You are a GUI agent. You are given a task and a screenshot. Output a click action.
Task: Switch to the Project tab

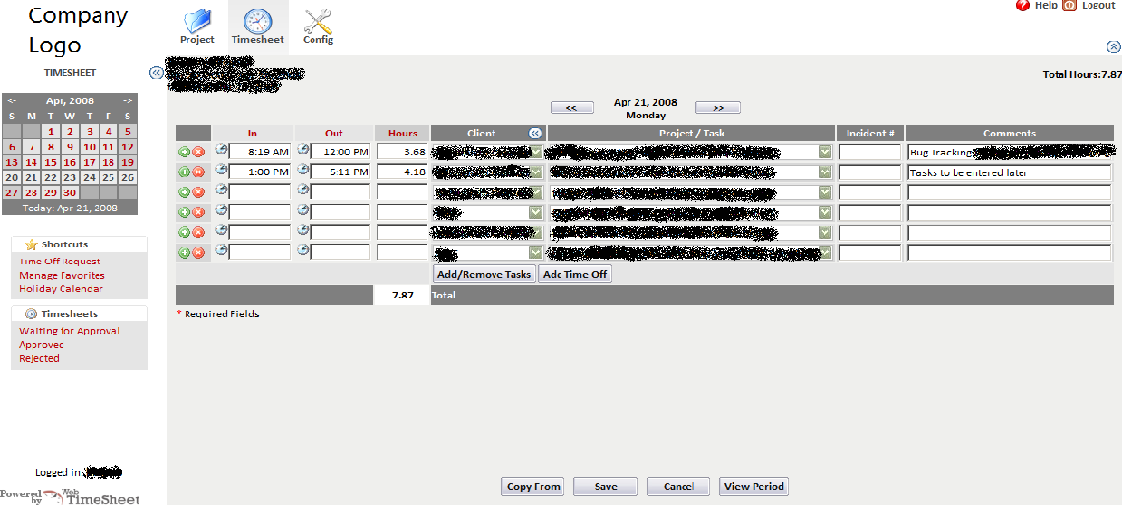pos(197,40)
